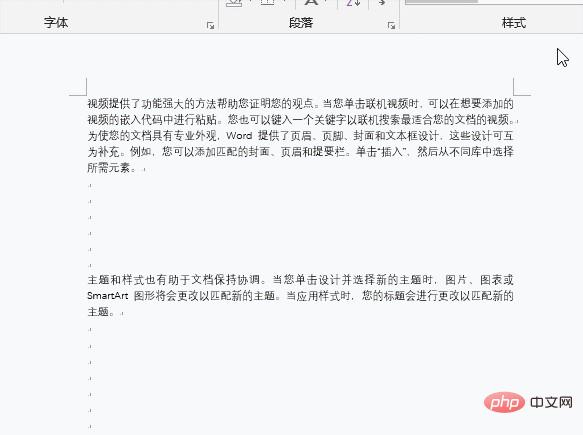This screenshot has width=583, height=435.
Task: Click the word Word in the first paragraph
Action: pyautogui.click(x=239, y=135)
